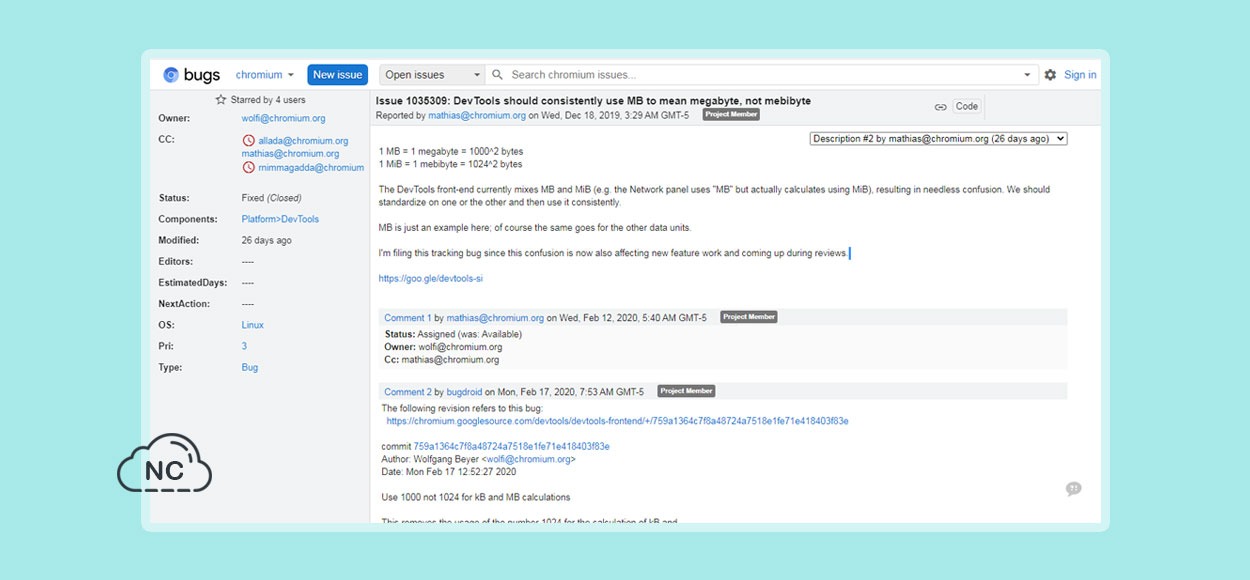The image size is (1250, 580).
Task: Expand the Open issues search scope dropdown
Action: point(432,75)
